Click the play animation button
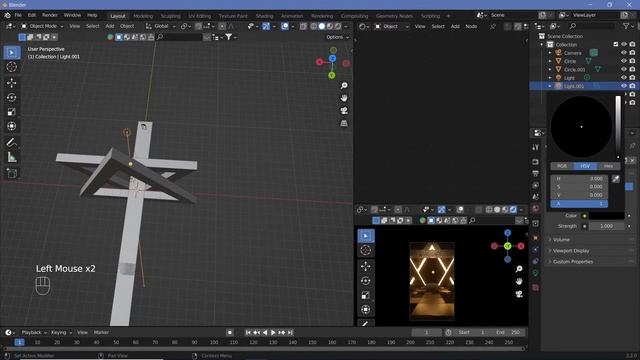Viewport: 640px width, 360px height. (273, 333)
